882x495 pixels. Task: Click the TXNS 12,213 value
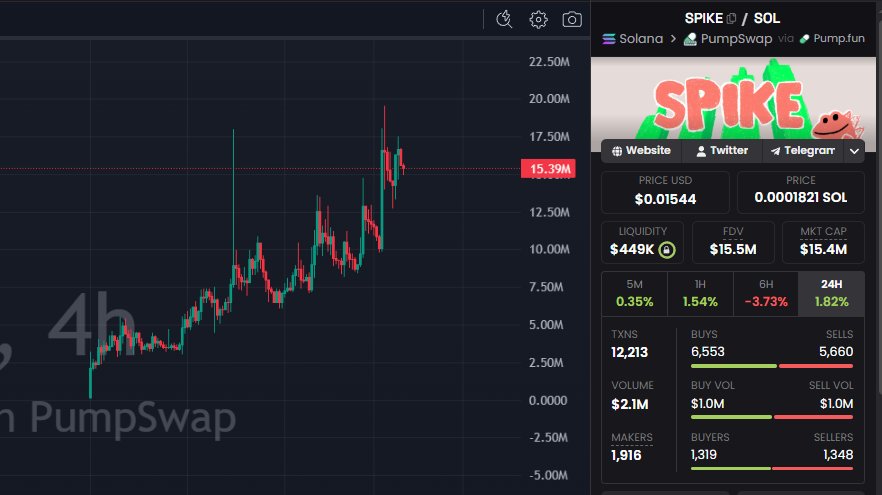click(629, 353)
